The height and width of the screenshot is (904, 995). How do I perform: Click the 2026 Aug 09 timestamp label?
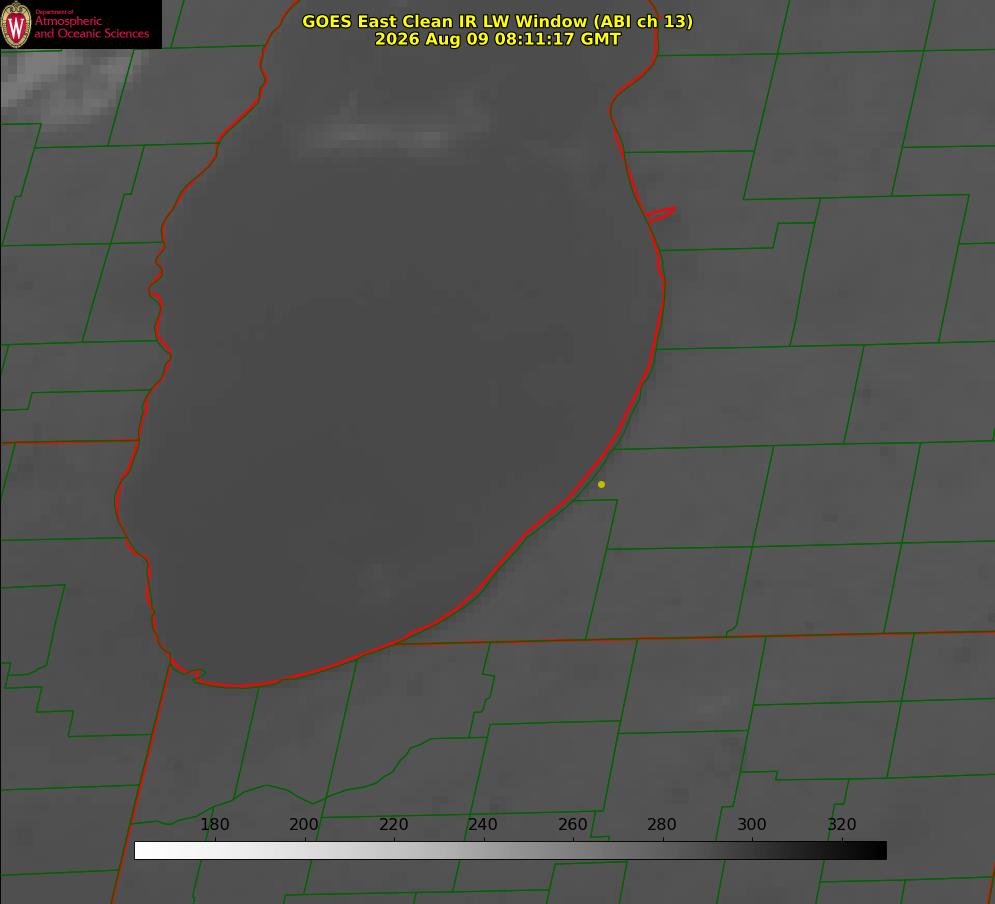coord(498,39)
